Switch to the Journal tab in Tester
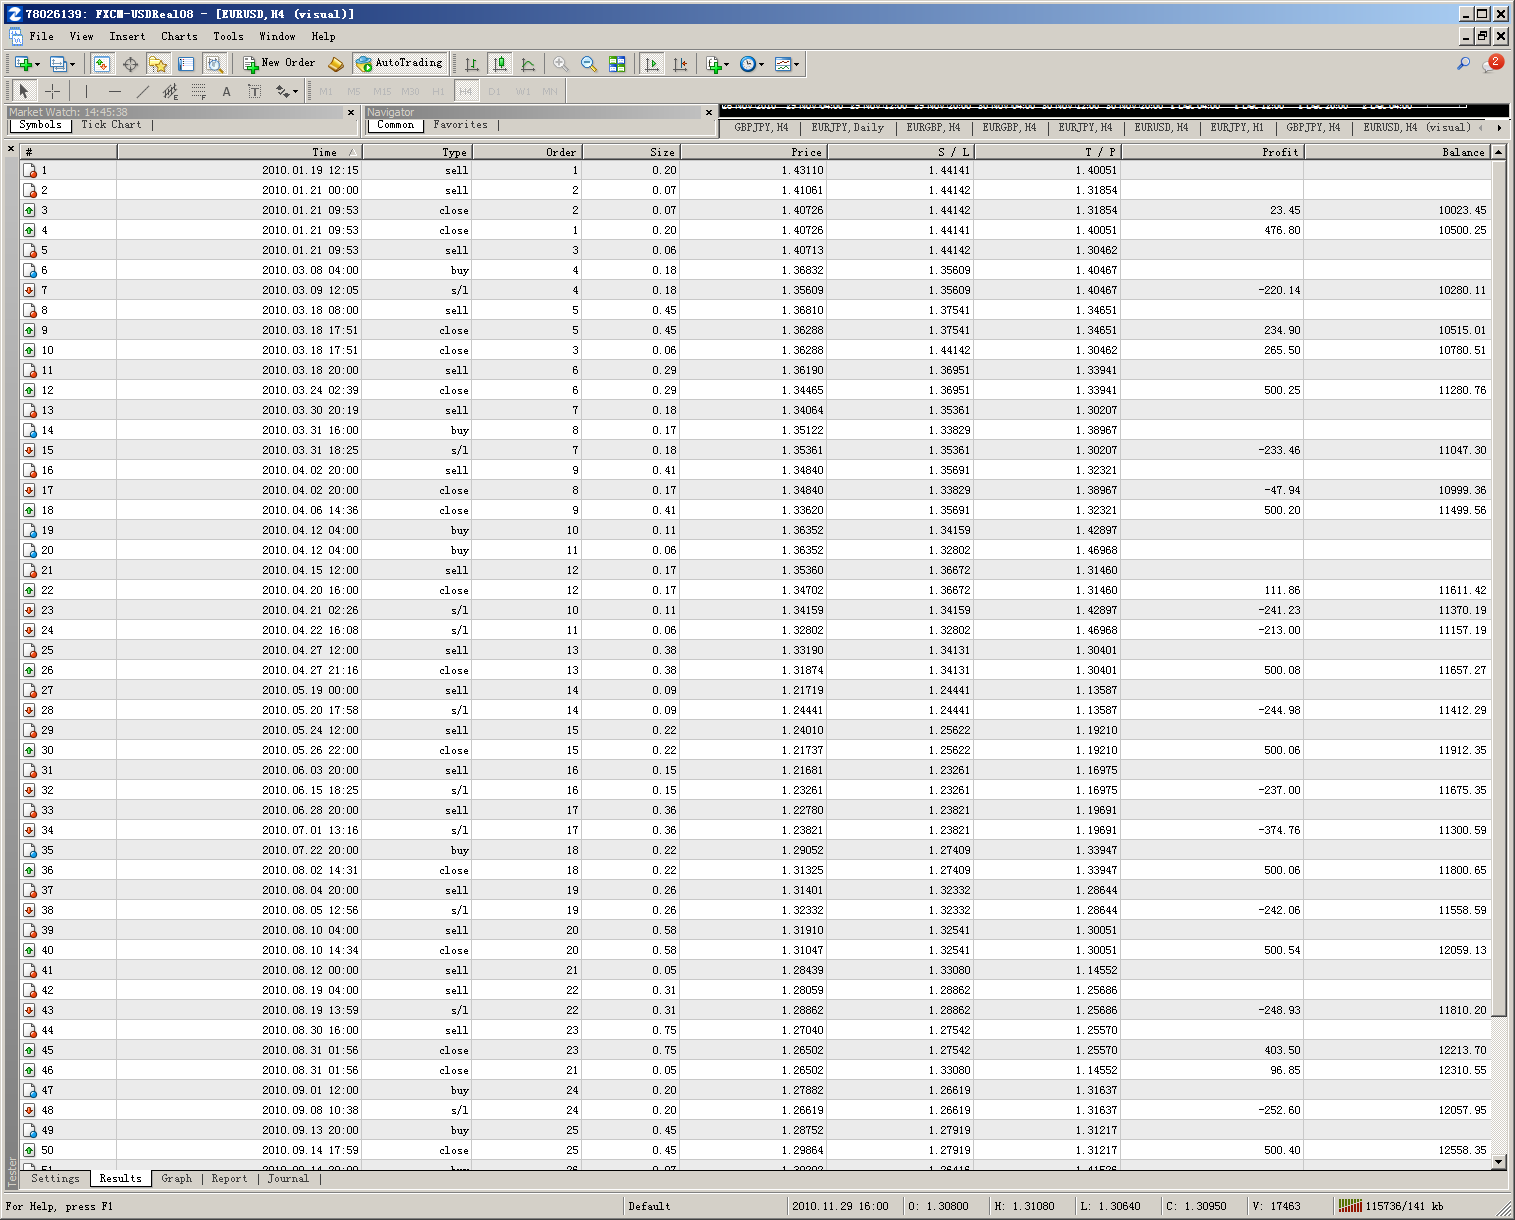The image size is (1515, 1220). pyautogui.click(x=288, y=1179)
